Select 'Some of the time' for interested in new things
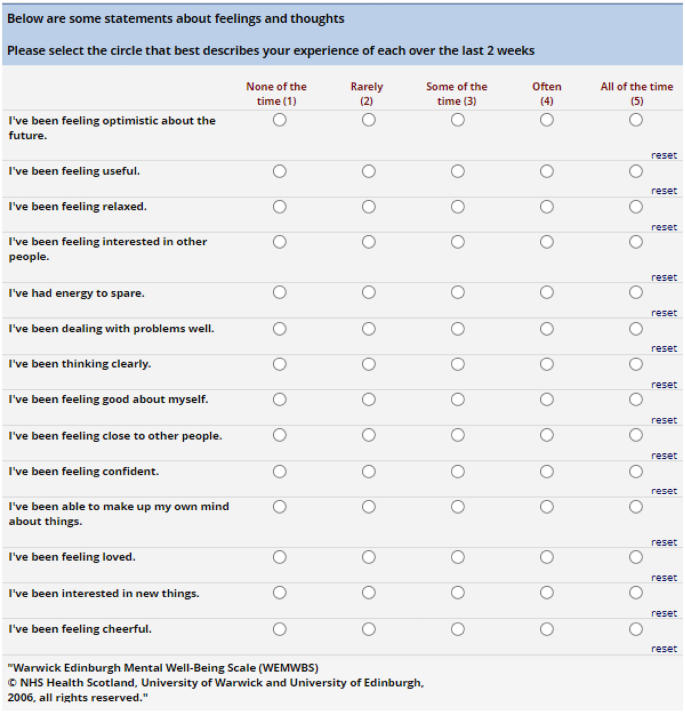 [457, 593]
